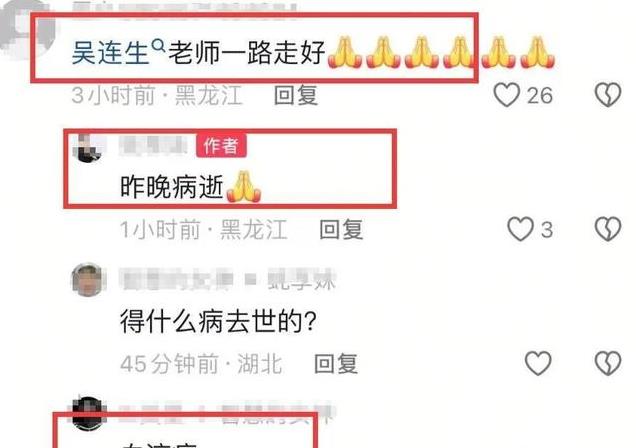Reply to the 3小时前 黑龙江 comment

coord(296,96)
